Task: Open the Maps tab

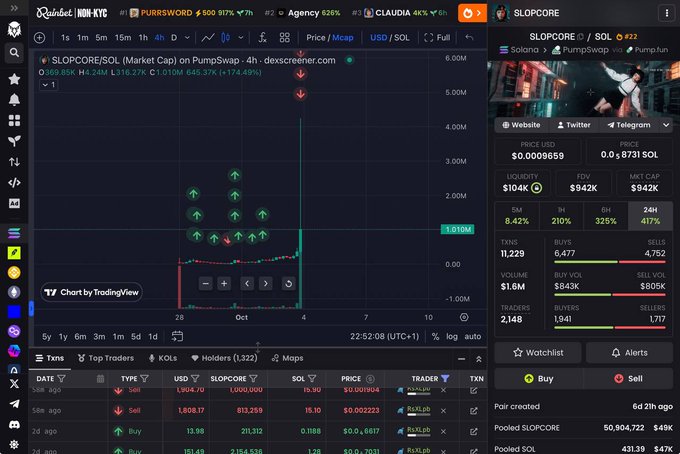Action: pyautogui.click(x=287, y=358)
